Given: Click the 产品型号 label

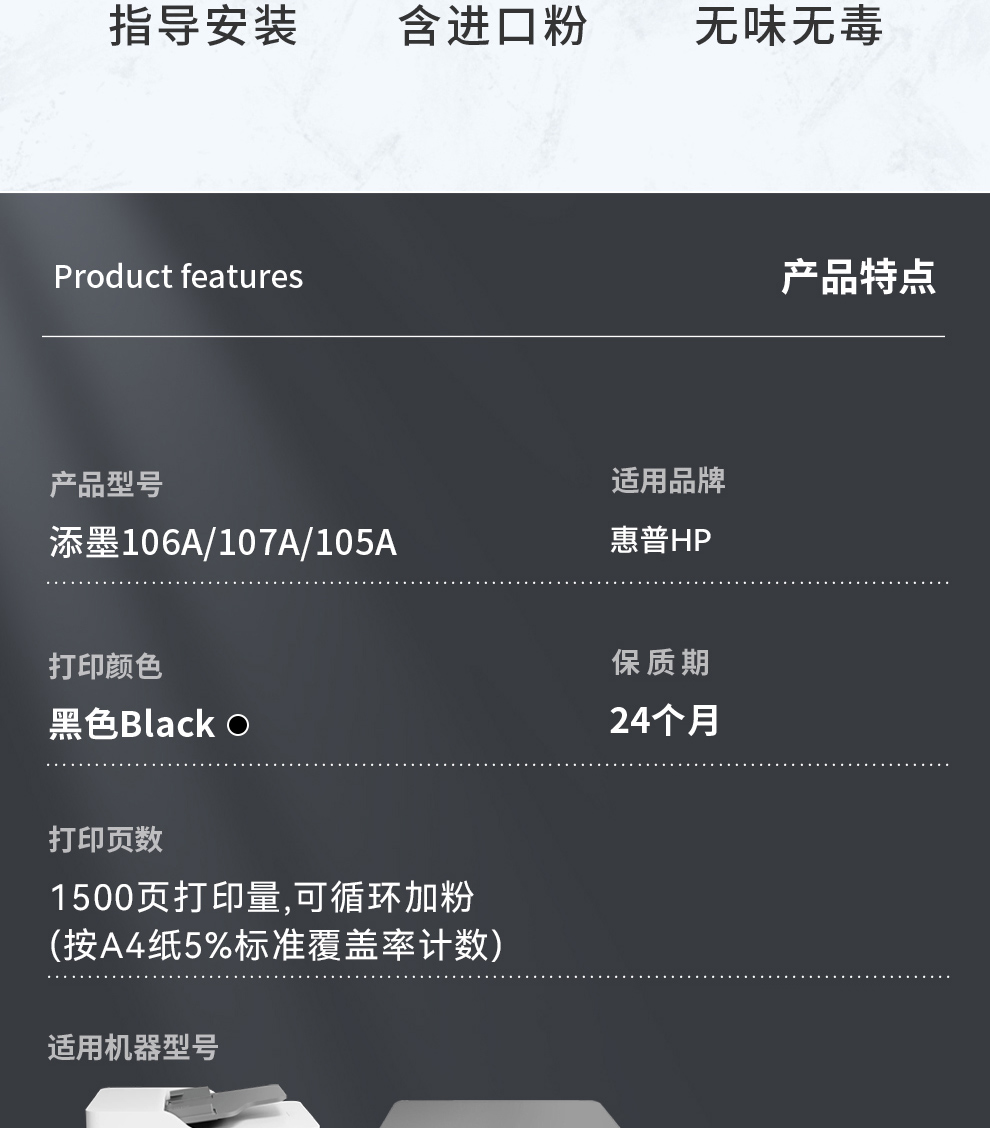Looking at the screenshot, I should click(x=106, y=484).
